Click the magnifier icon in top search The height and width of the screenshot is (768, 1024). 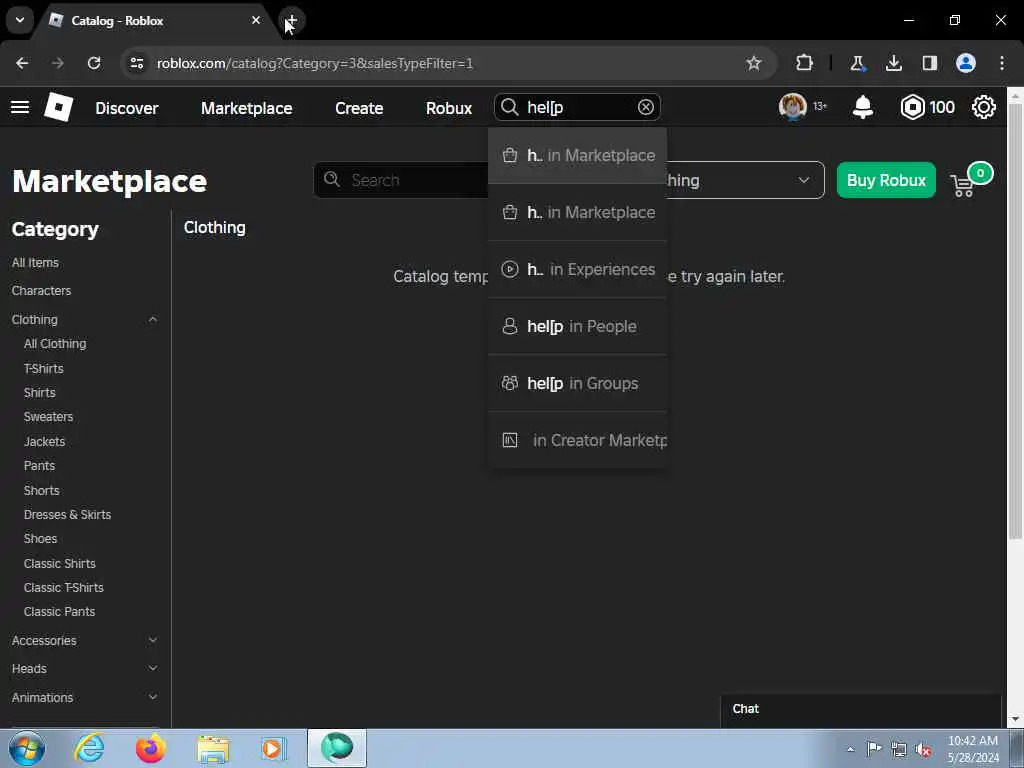coord(509,107)
